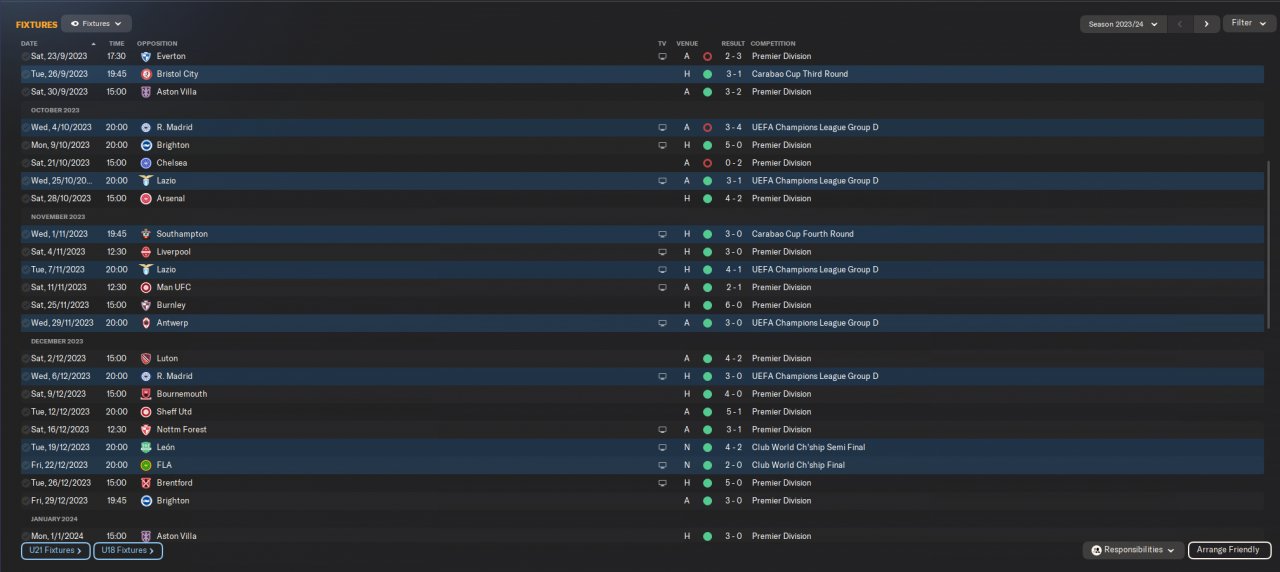Open the Fixtures view dropdown
Image resolution: width=1280 pixels, height=572 pixels.
pyautogui.click(x=96, y=23)
